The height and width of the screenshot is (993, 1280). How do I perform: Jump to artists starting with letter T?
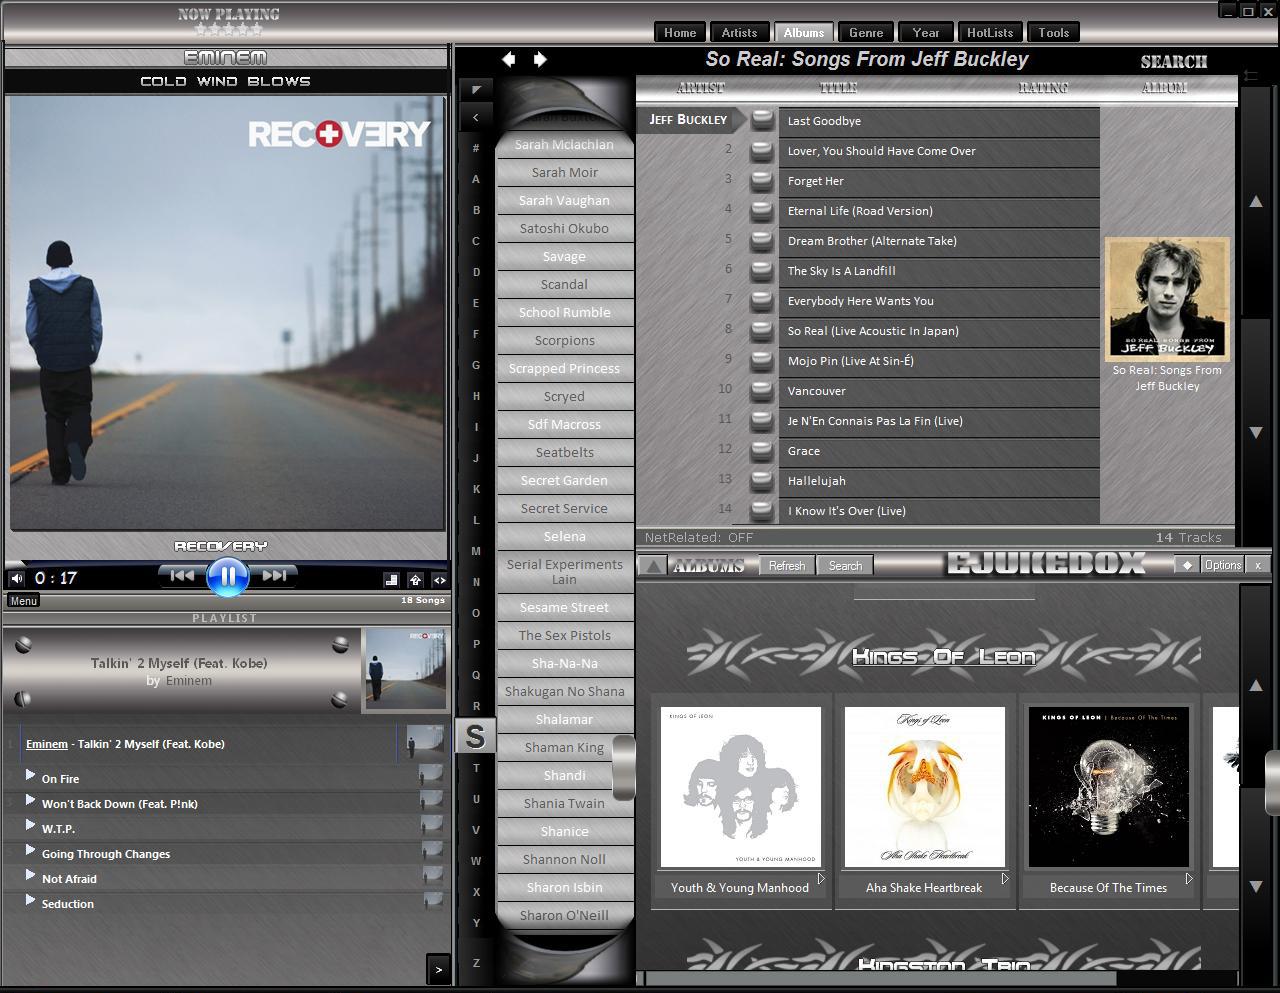(476, 768)
